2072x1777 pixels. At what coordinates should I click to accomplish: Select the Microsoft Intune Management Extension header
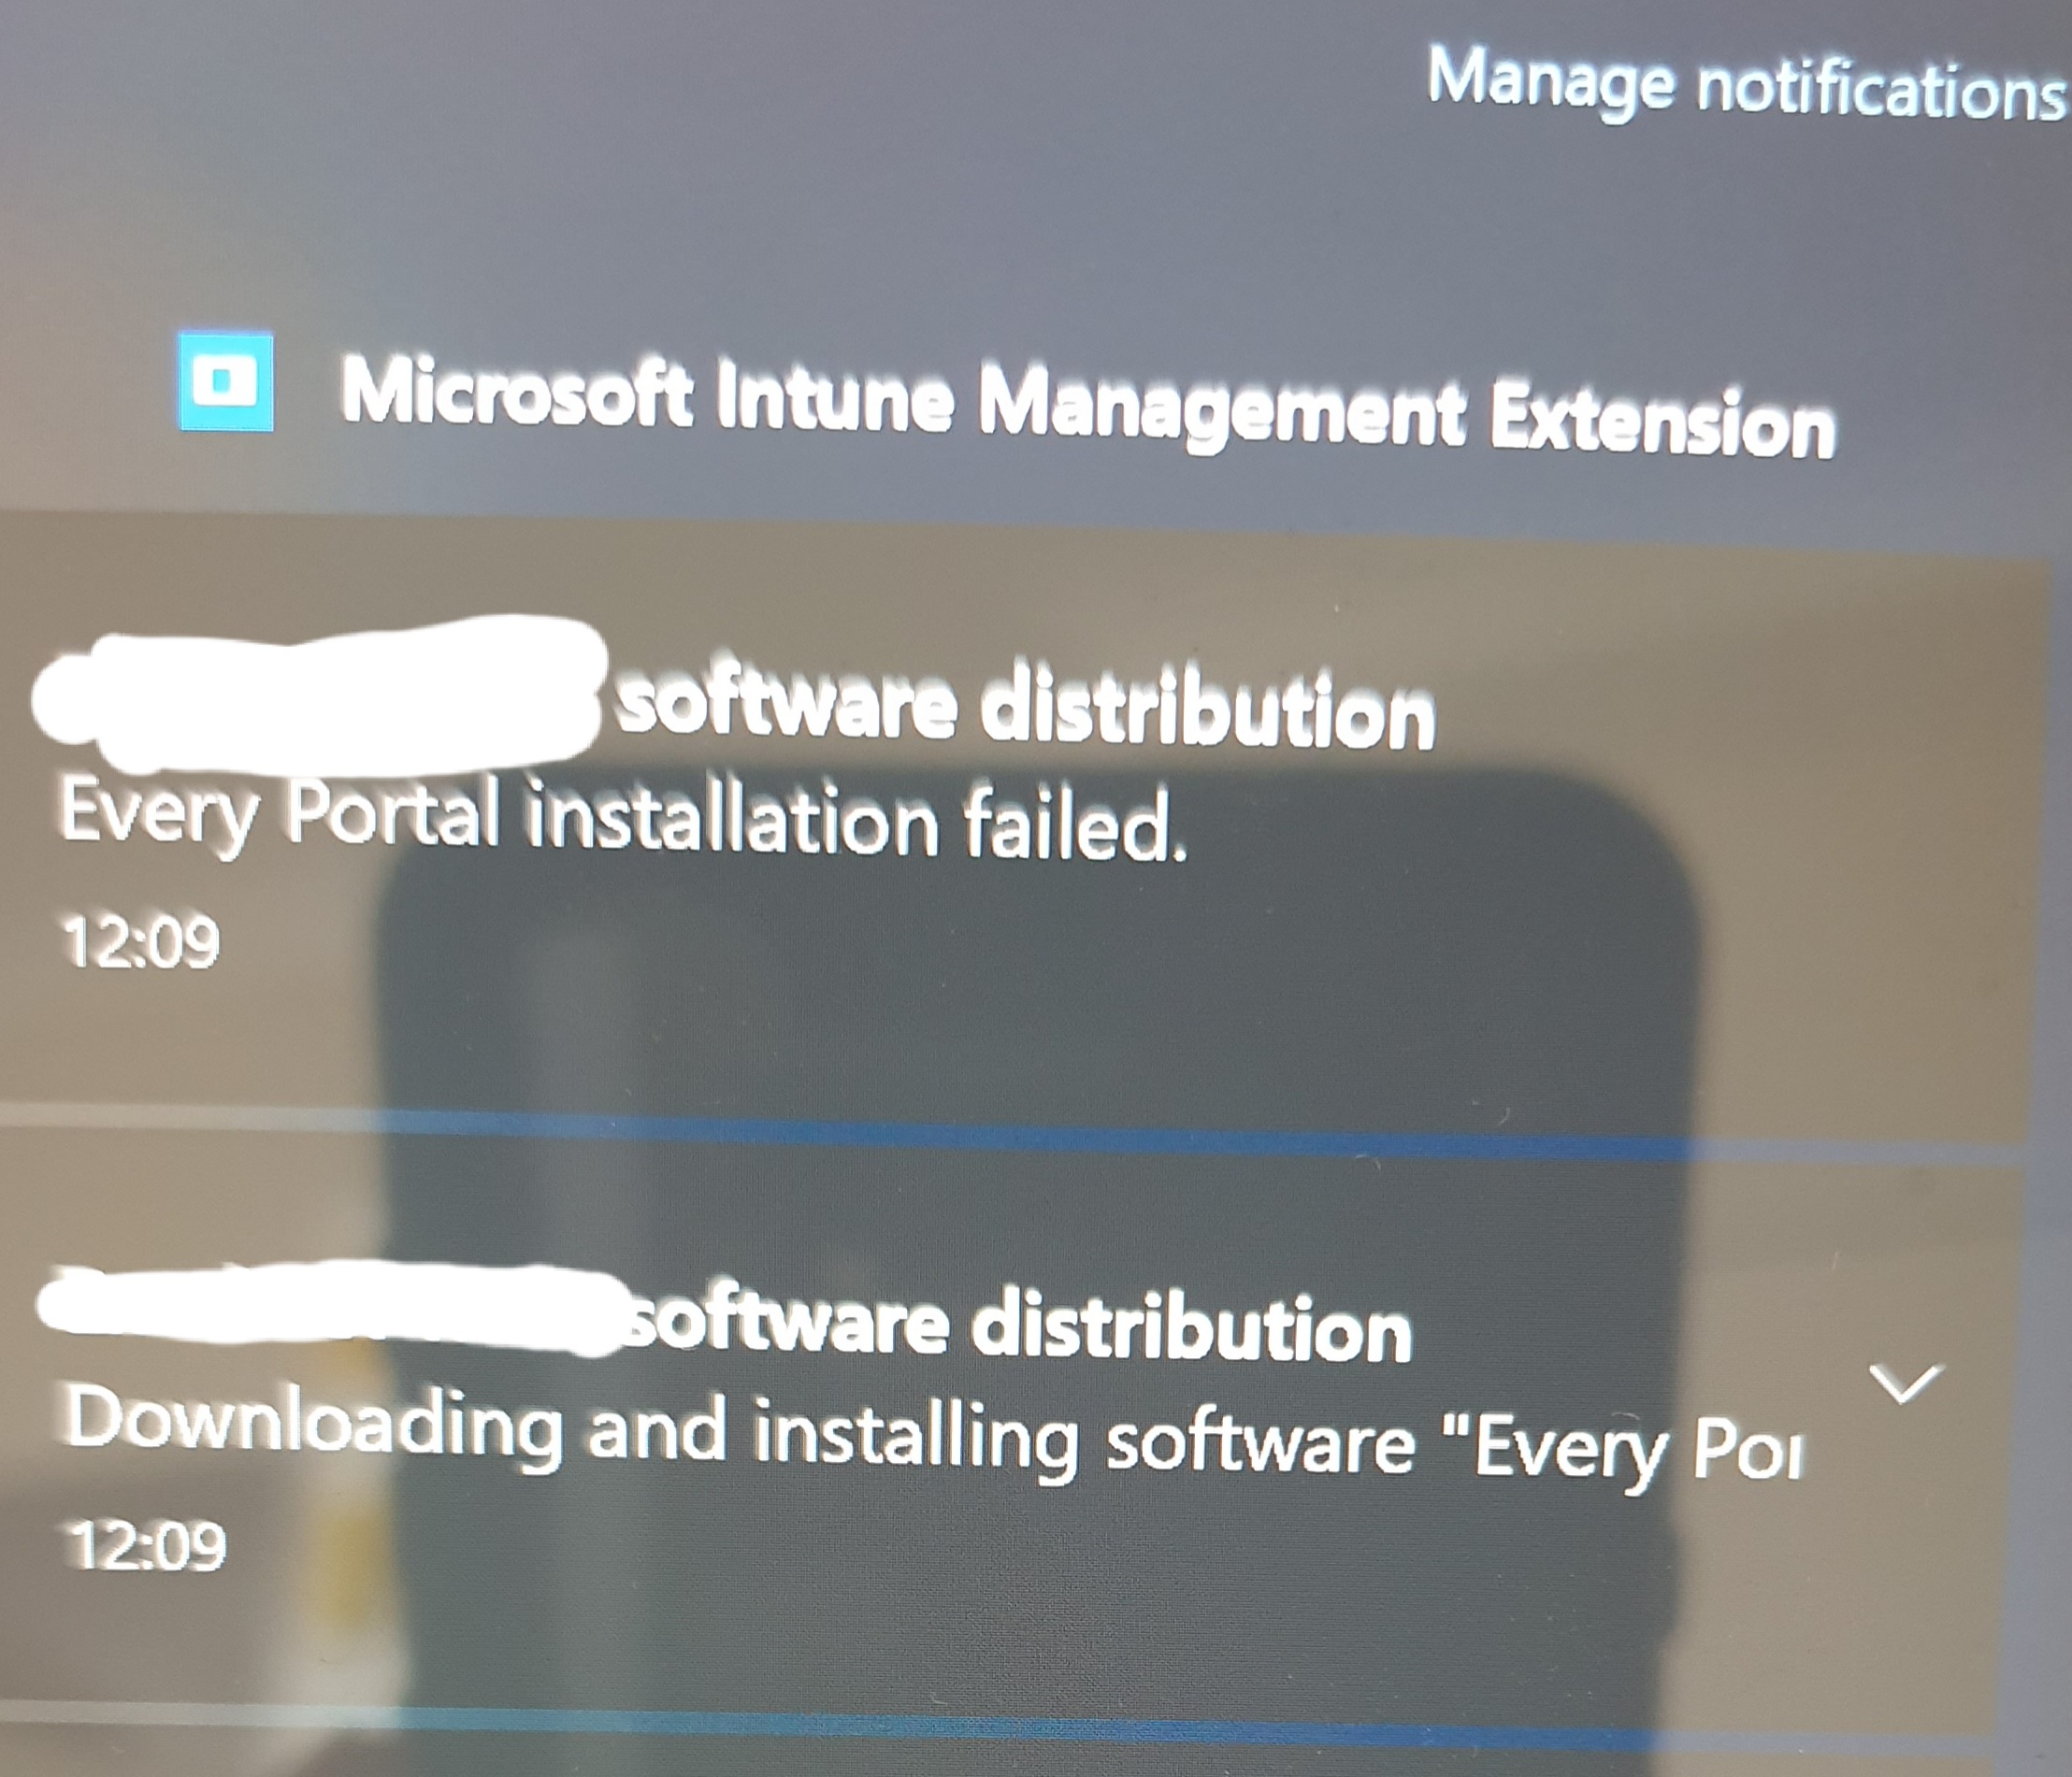tap(1088, 408)
